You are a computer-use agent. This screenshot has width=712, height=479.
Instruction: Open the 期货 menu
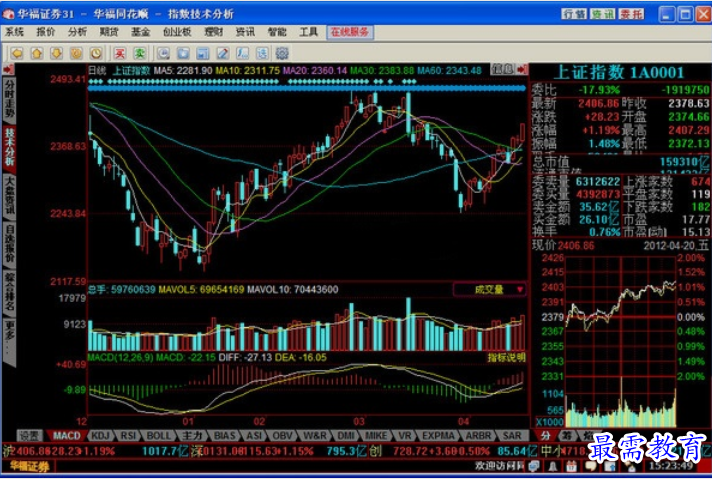tap(109, 32)
